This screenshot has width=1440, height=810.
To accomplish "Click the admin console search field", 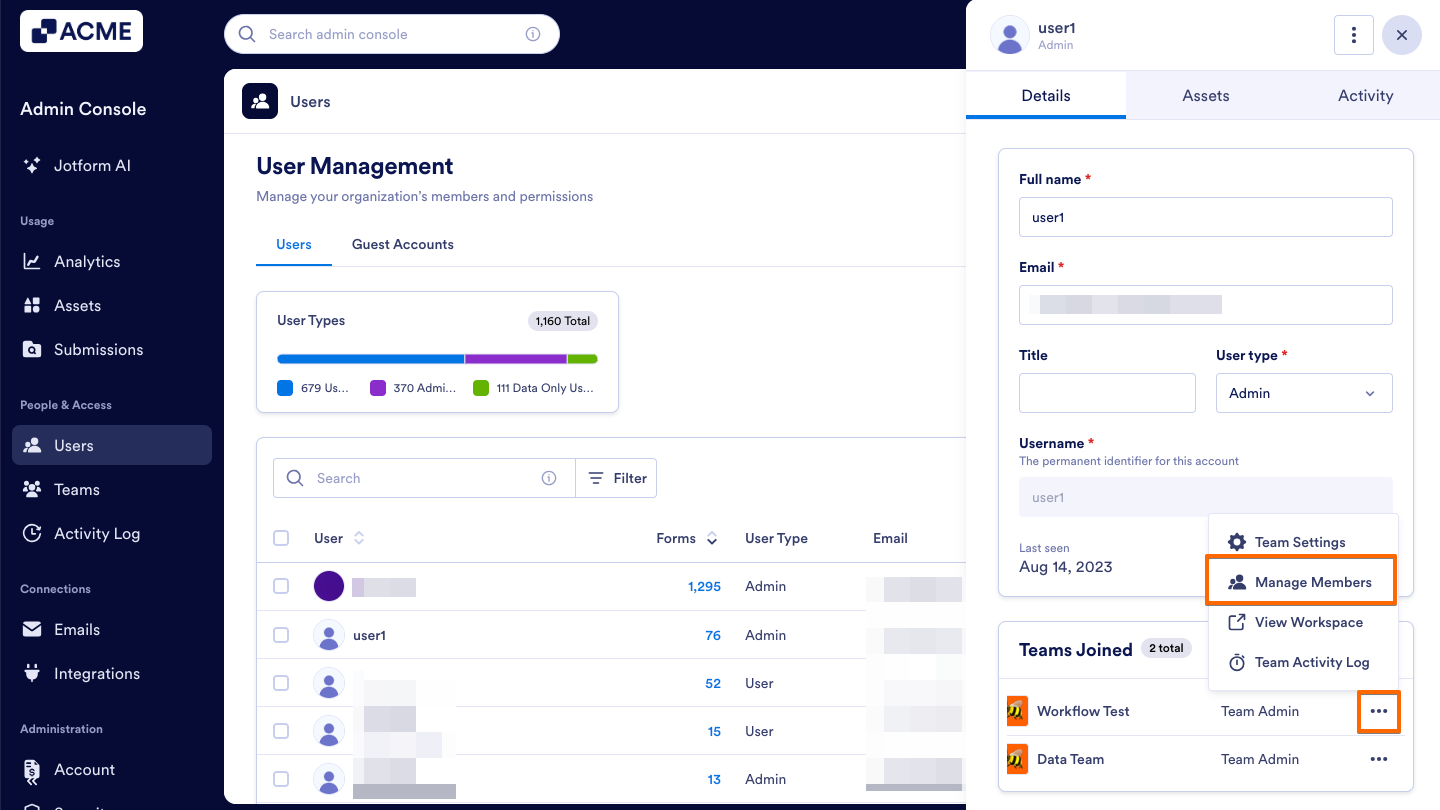I will [x=392, y=33].
